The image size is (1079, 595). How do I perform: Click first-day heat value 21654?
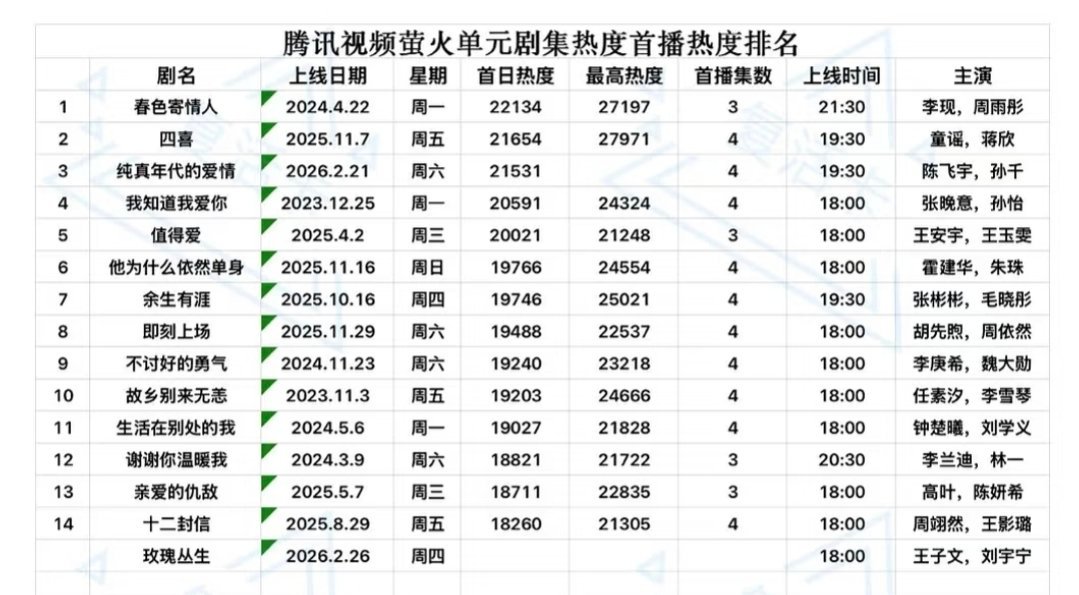click(x=515, y=139)
